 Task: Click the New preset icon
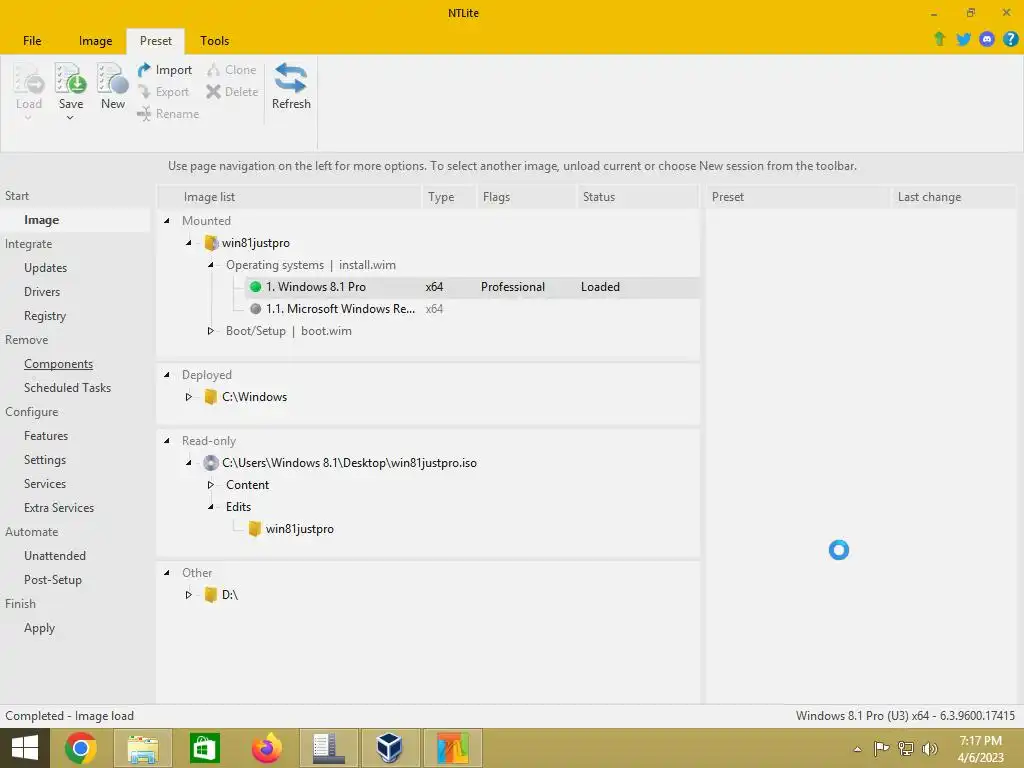click(112, 78)
